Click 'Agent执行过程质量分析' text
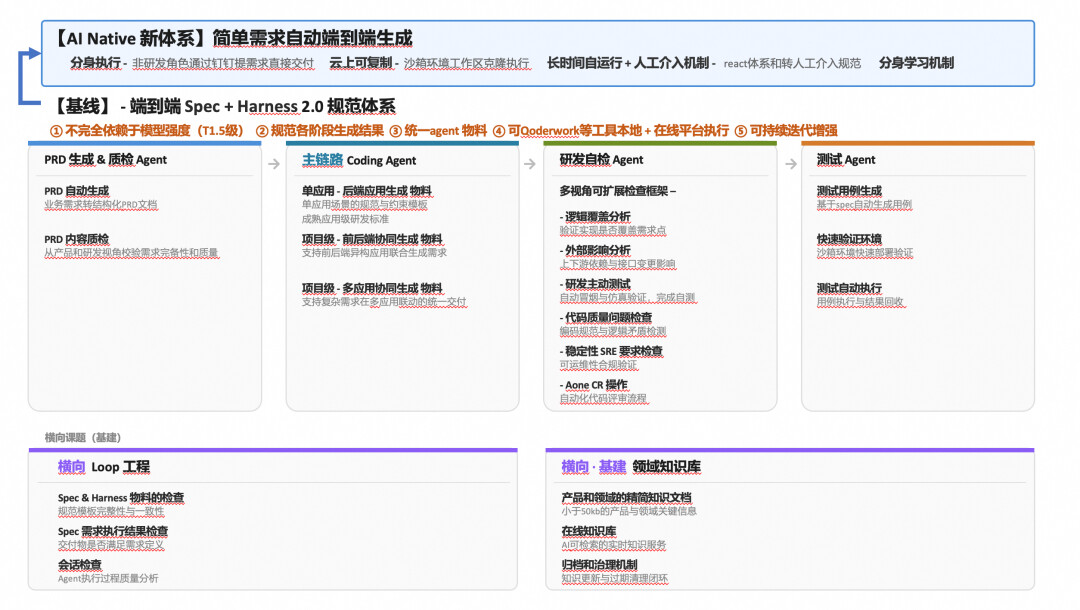 pos(108,578)
